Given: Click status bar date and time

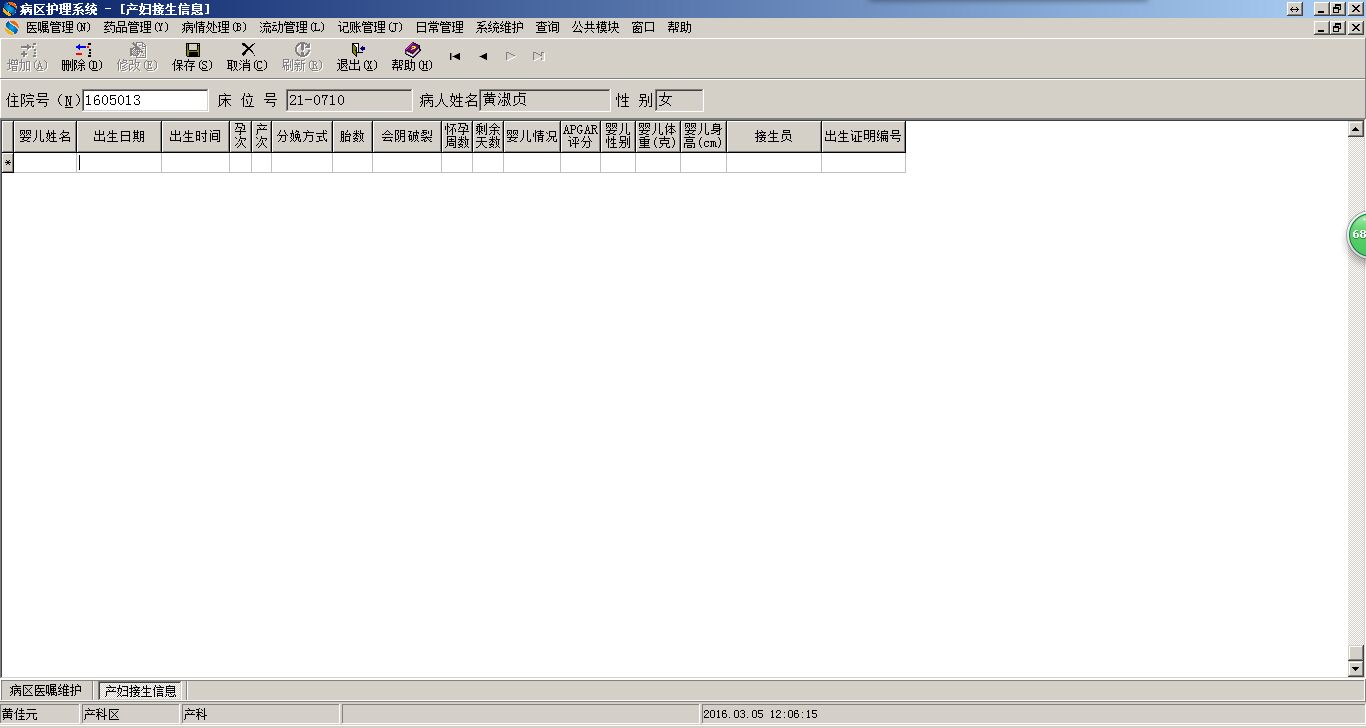Looking at the screenshot, I should 761,715.
